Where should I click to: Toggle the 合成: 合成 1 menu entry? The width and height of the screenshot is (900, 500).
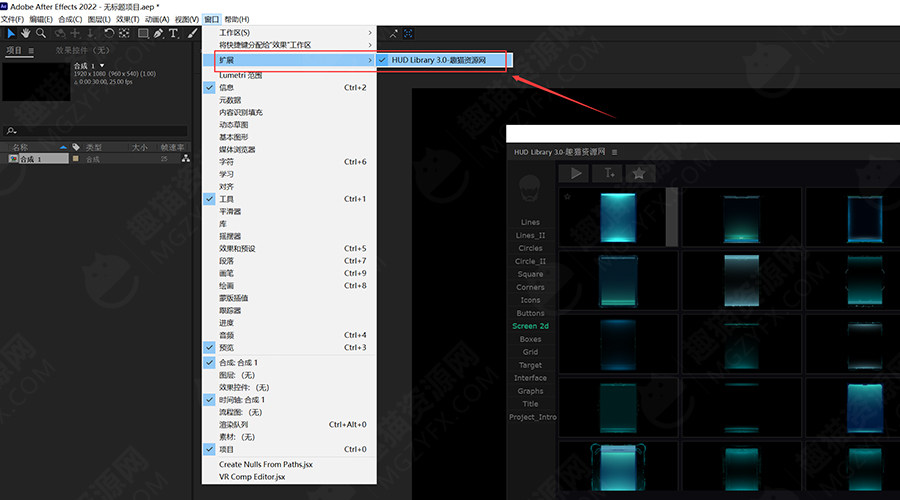coord(289,363)
